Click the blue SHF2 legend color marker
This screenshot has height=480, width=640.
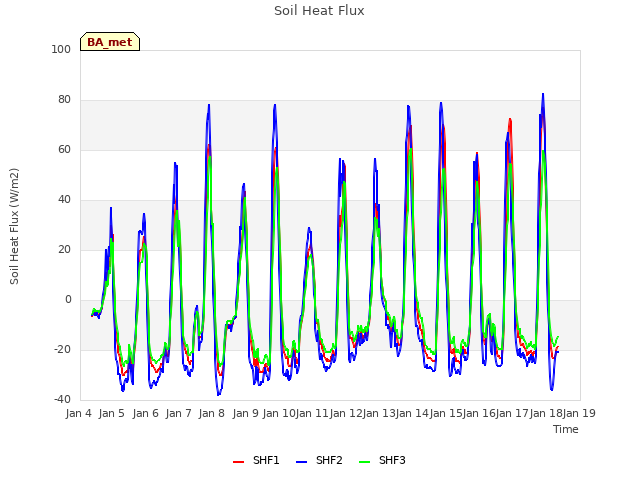301,462
